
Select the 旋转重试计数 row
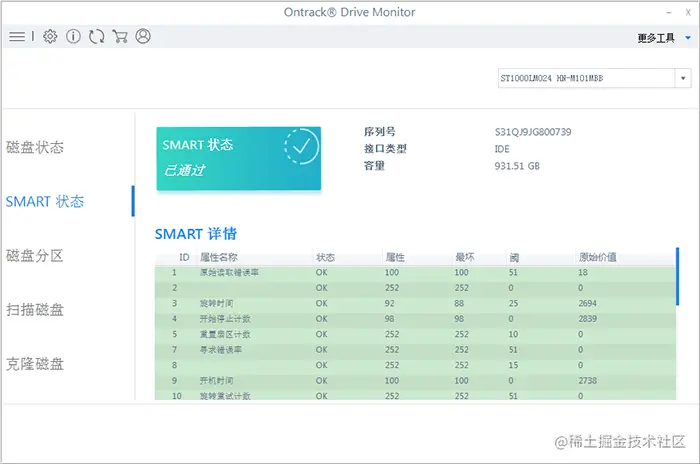click(x=415, y=396)
